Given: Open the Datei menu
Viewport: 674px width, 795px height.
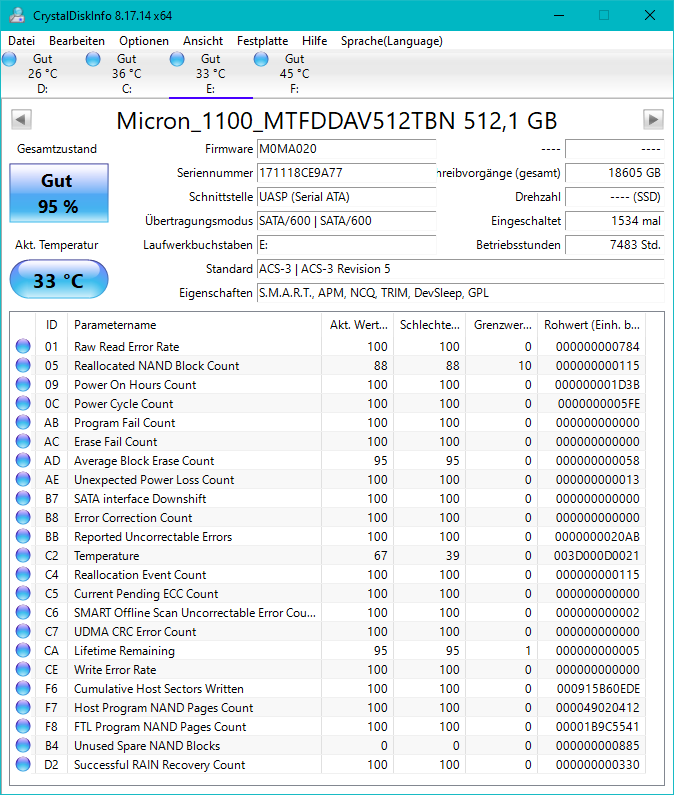Looking at the screenshot, I should pos(21,41).
